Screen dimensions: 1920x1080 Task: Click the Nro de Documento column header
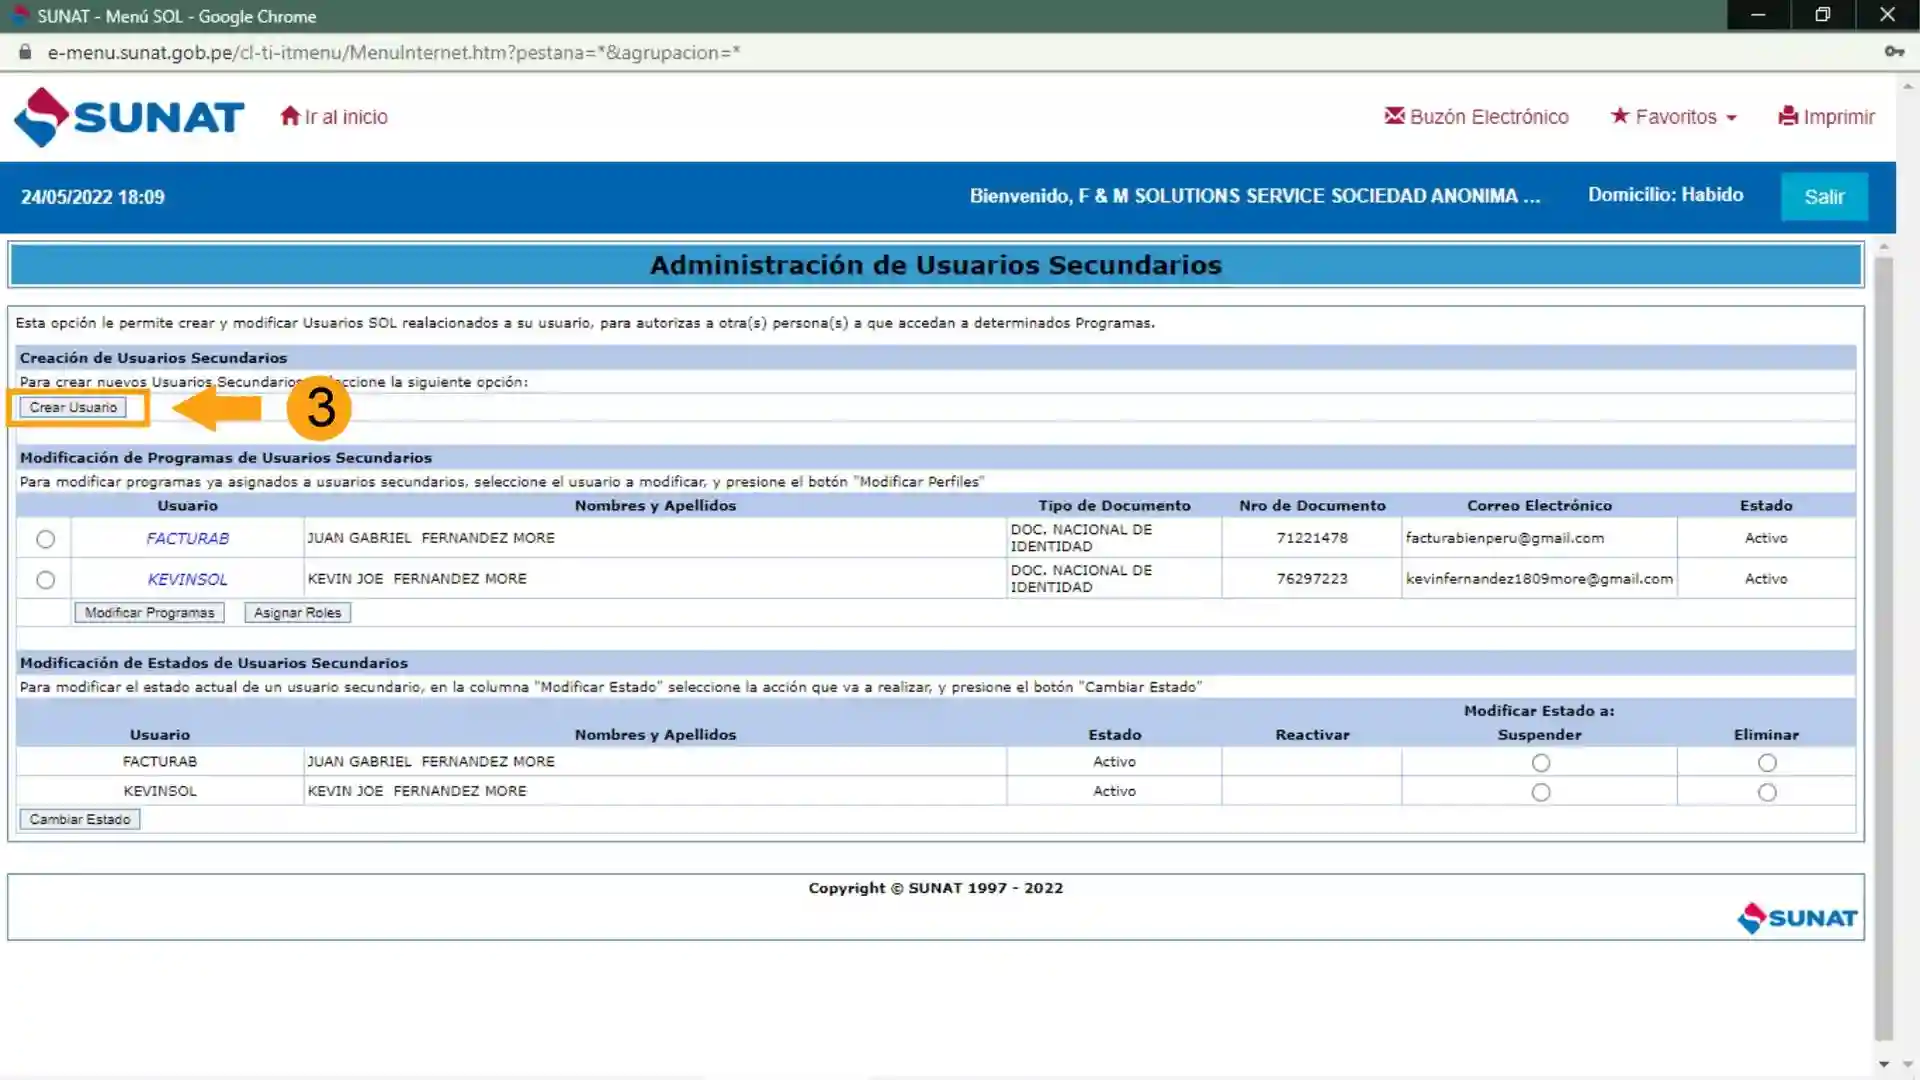point(1312,506)
